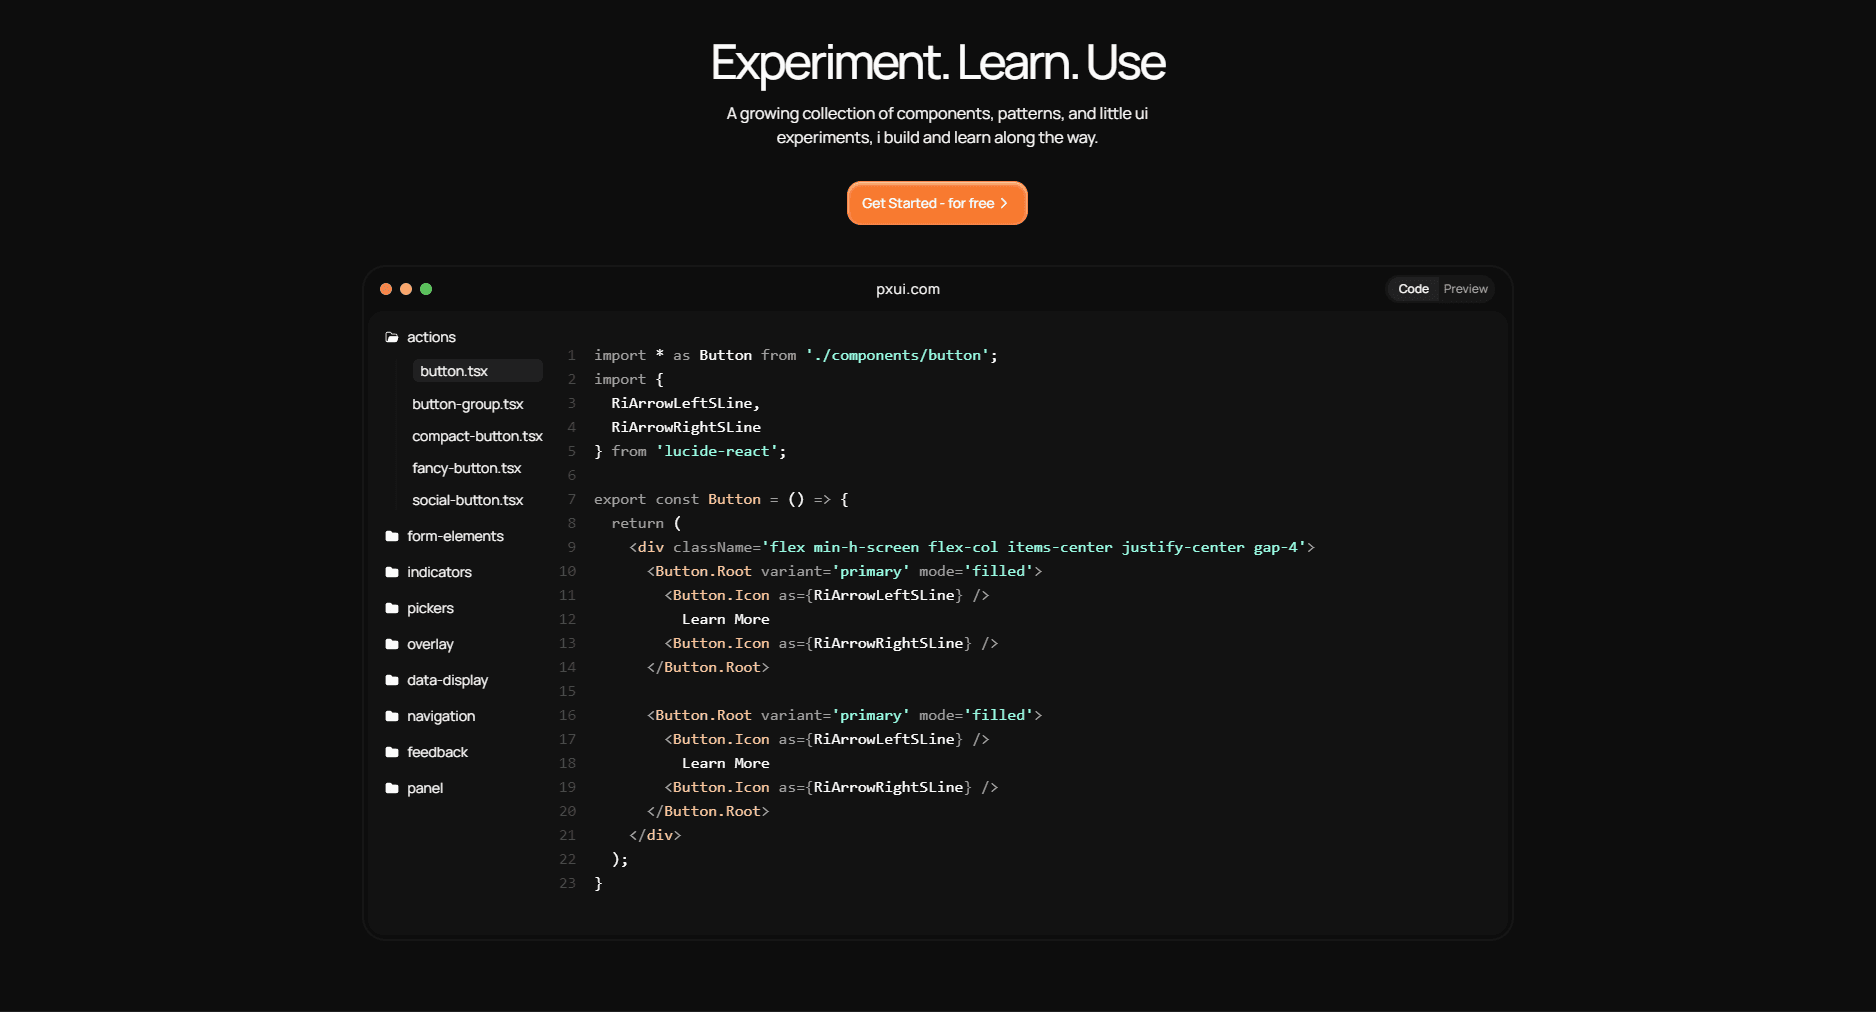Screen dimensions: 1876x1012
Task: Open the button.tsx file
Action: [x=454, y=371]
